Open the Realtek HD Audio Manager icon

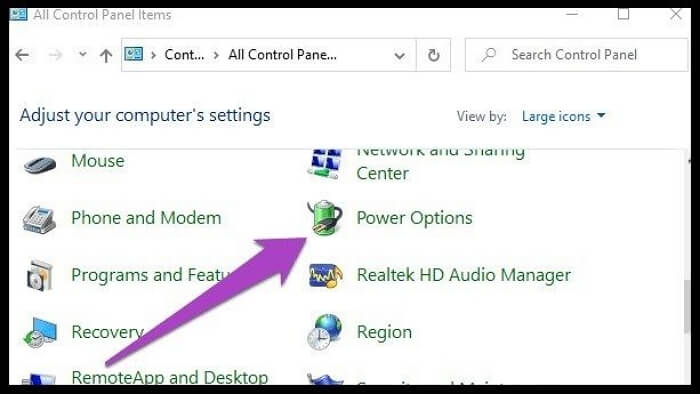[x=325, y=276]
